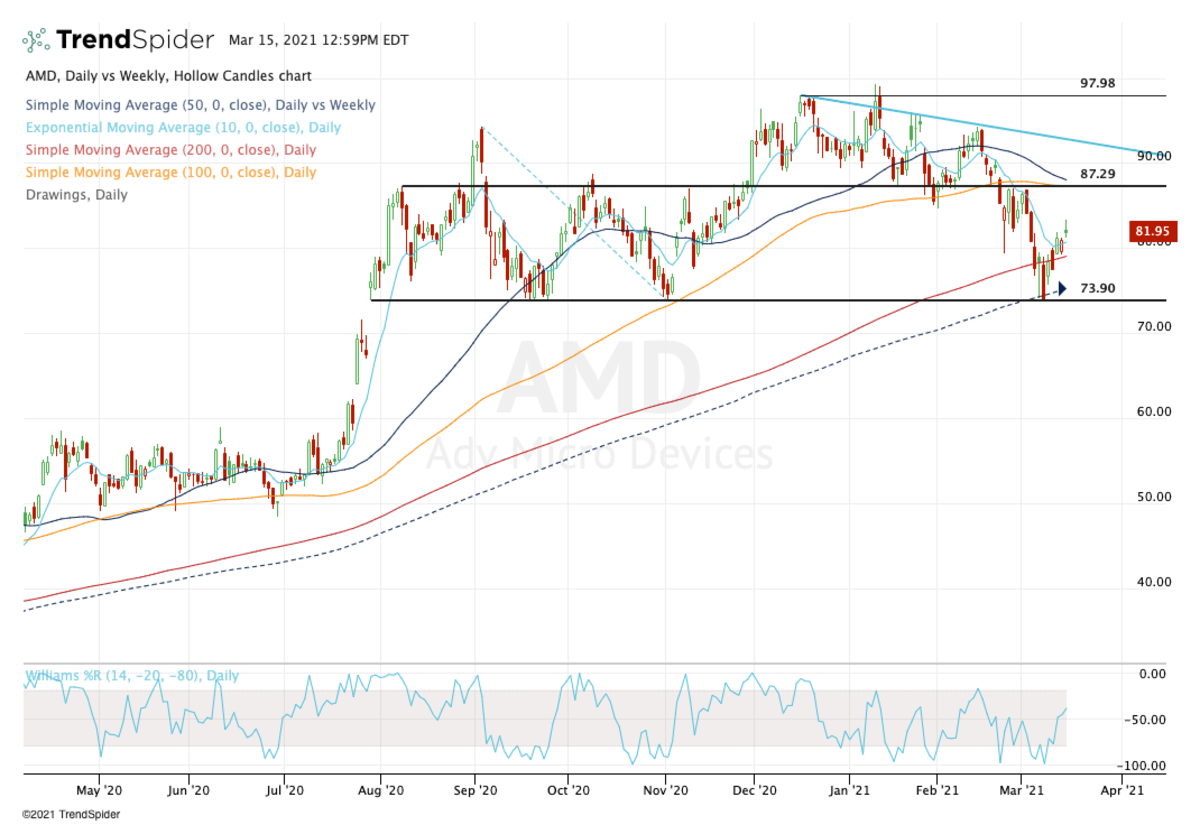Click the dark blue arrow marker near 73.90
The image size is (1200, 825).
pyautogui.click(x=1062, y=289)
